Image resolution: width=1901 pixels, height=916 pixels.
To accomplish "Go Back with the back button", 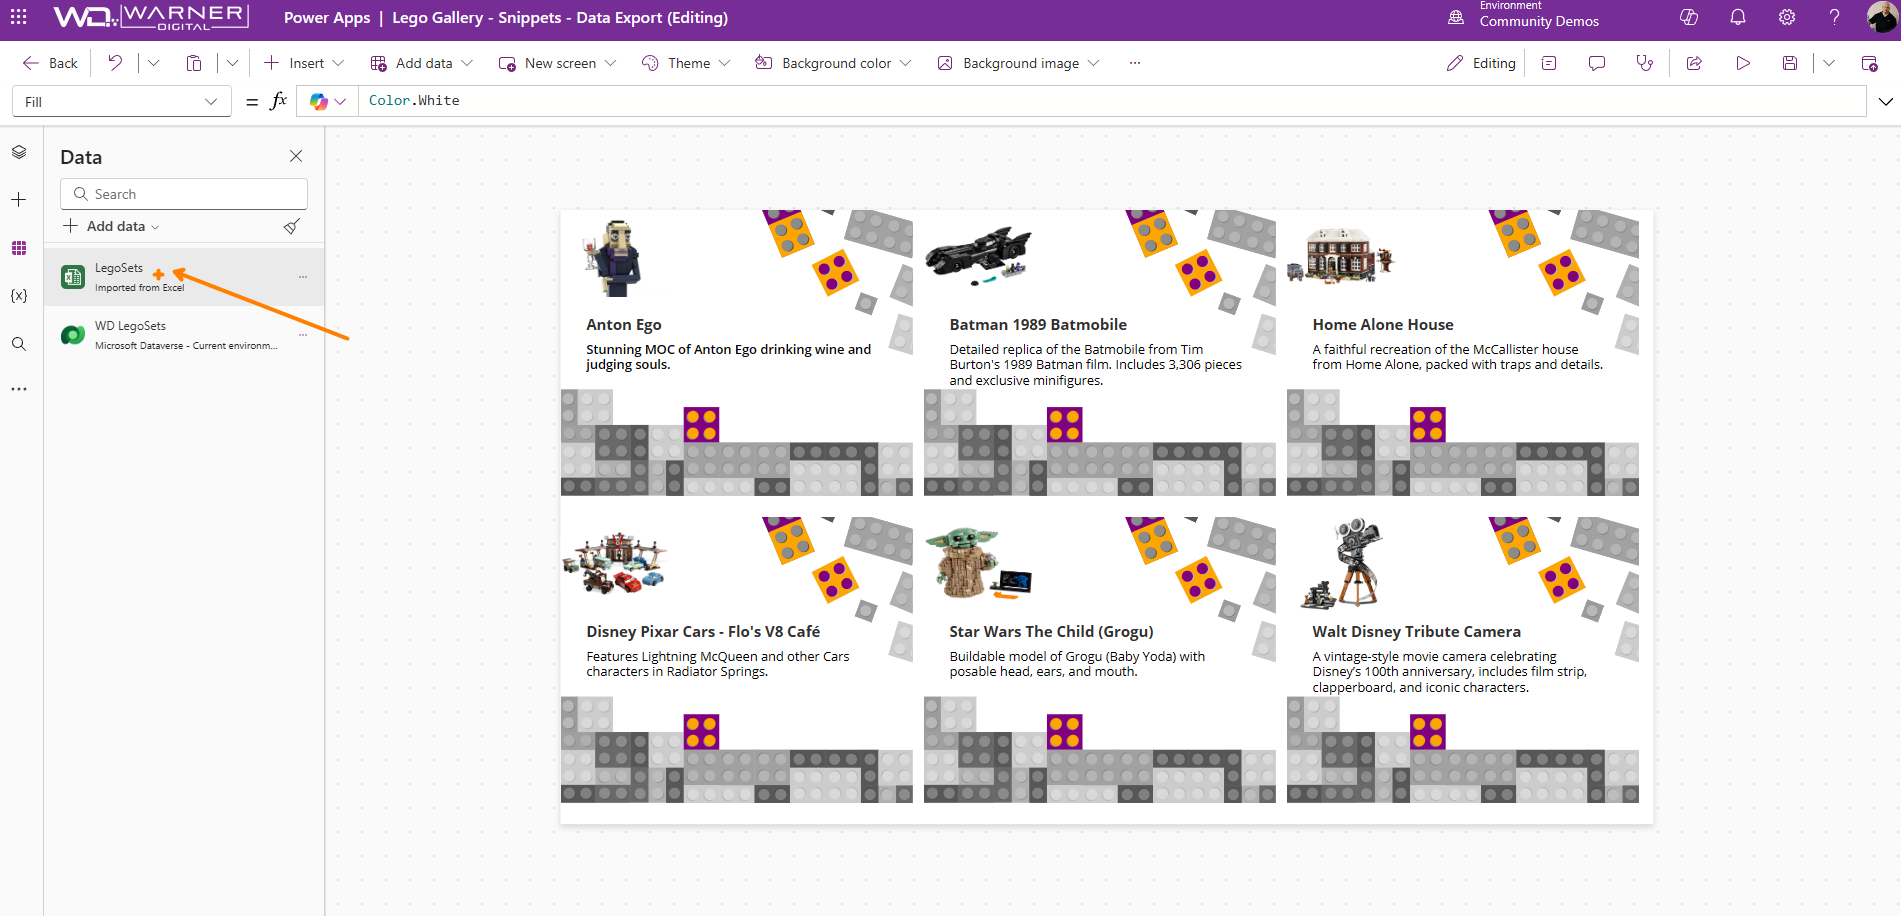I will click(50, 63).
